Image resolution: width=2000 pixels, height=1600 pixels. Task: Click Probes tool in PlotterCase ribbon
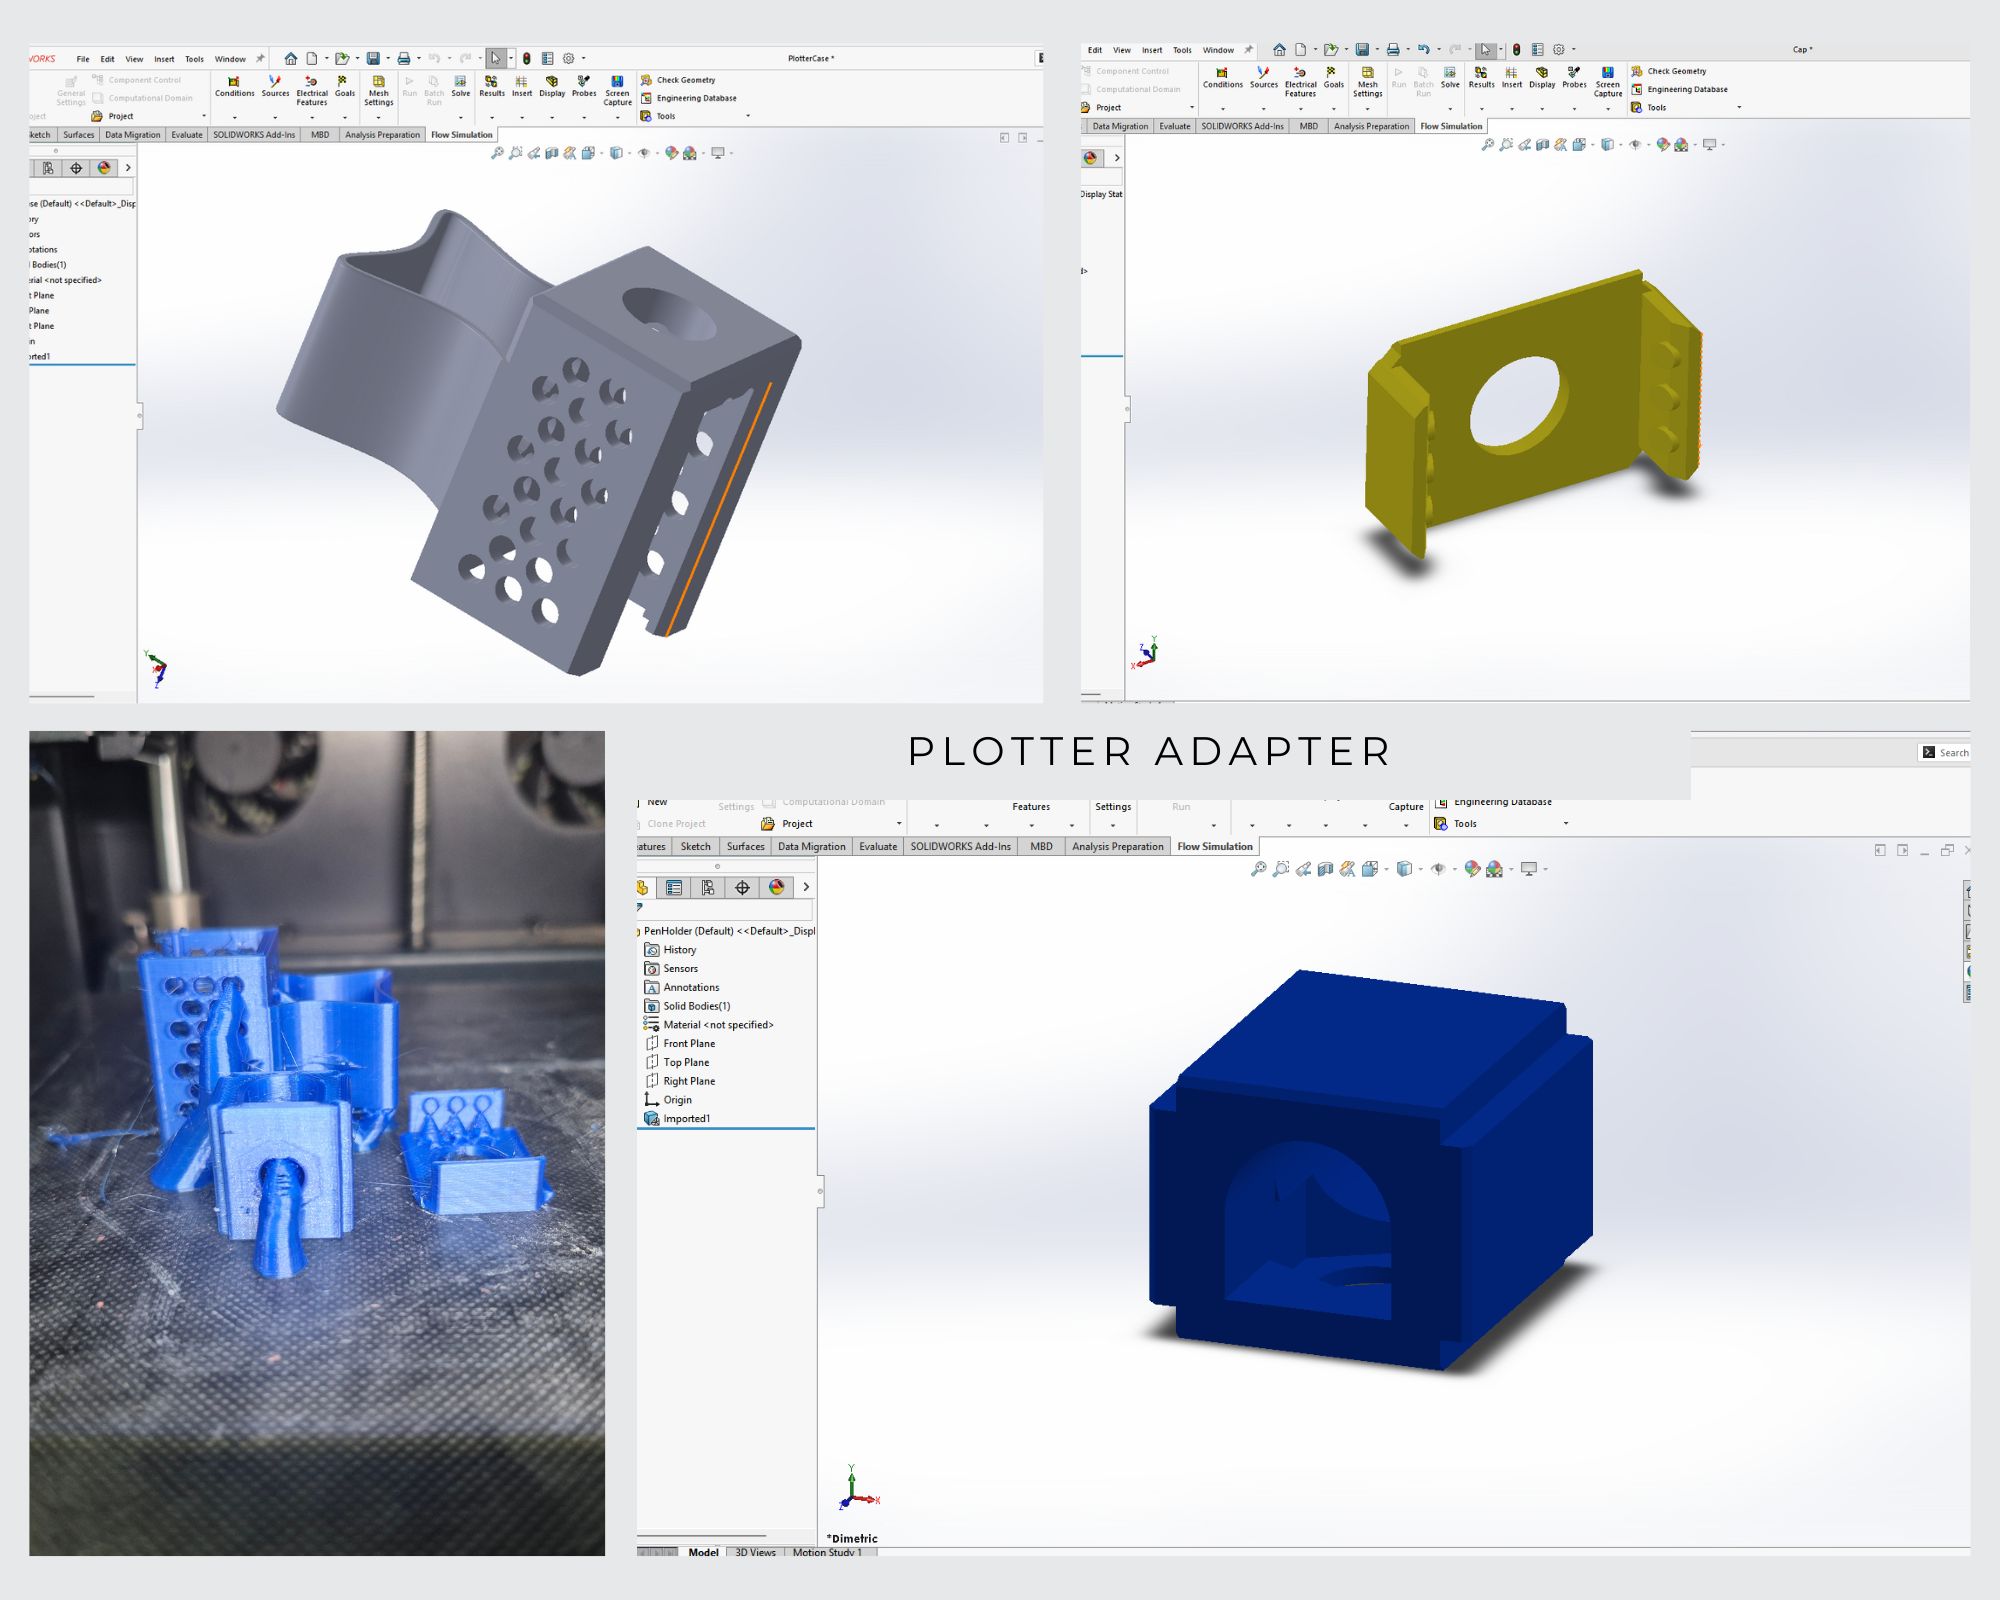(x=584, y=87)
